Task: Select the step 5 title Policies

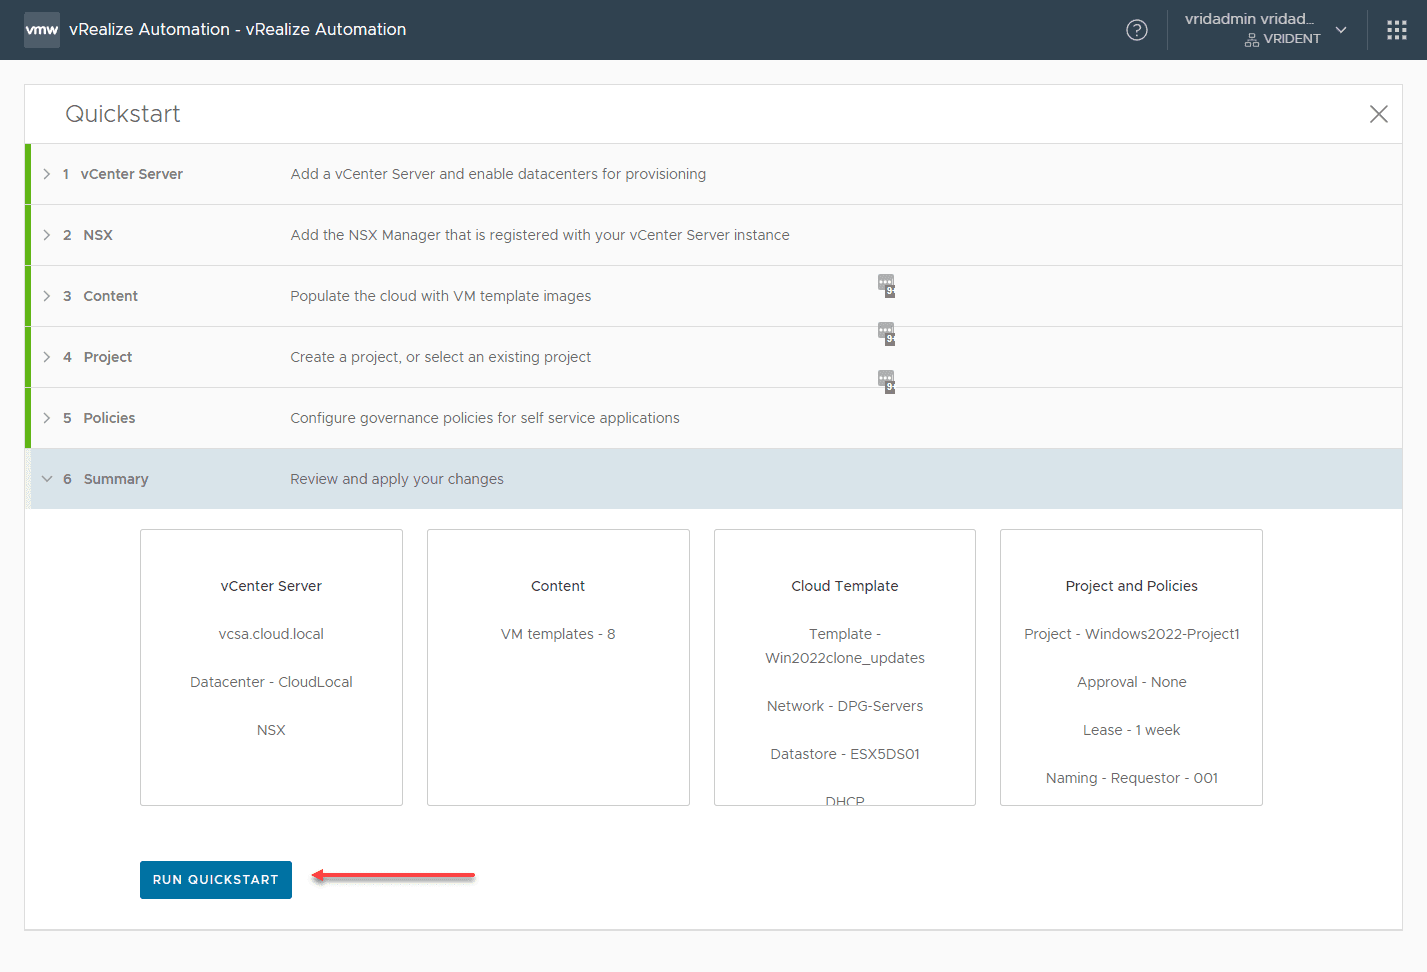Action: point(109,418)
